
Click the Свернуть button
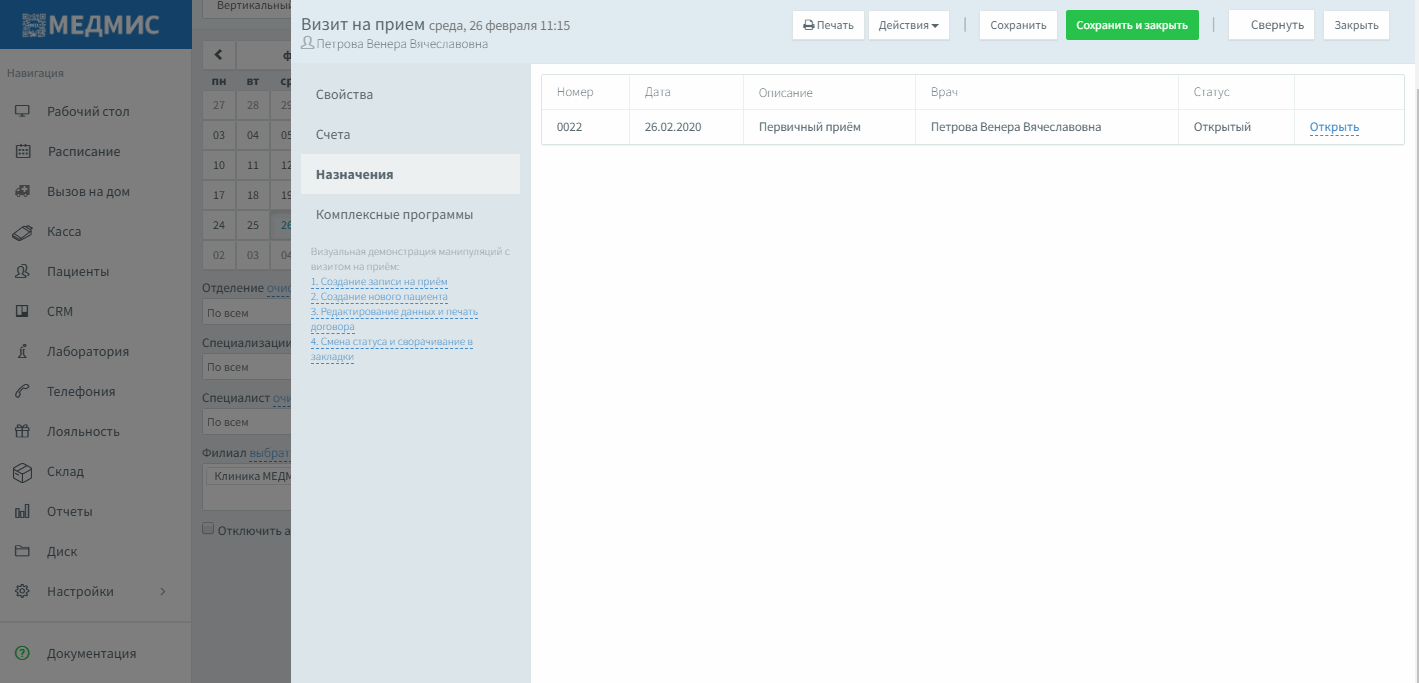tap(1271, 25)
